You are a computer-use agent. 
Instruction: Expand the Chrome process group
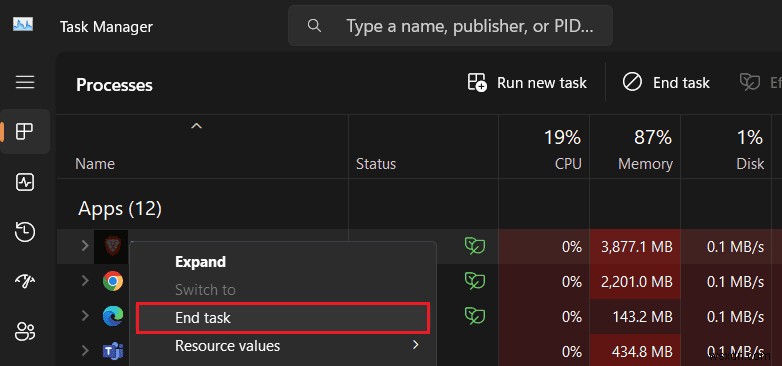(85, 281)
